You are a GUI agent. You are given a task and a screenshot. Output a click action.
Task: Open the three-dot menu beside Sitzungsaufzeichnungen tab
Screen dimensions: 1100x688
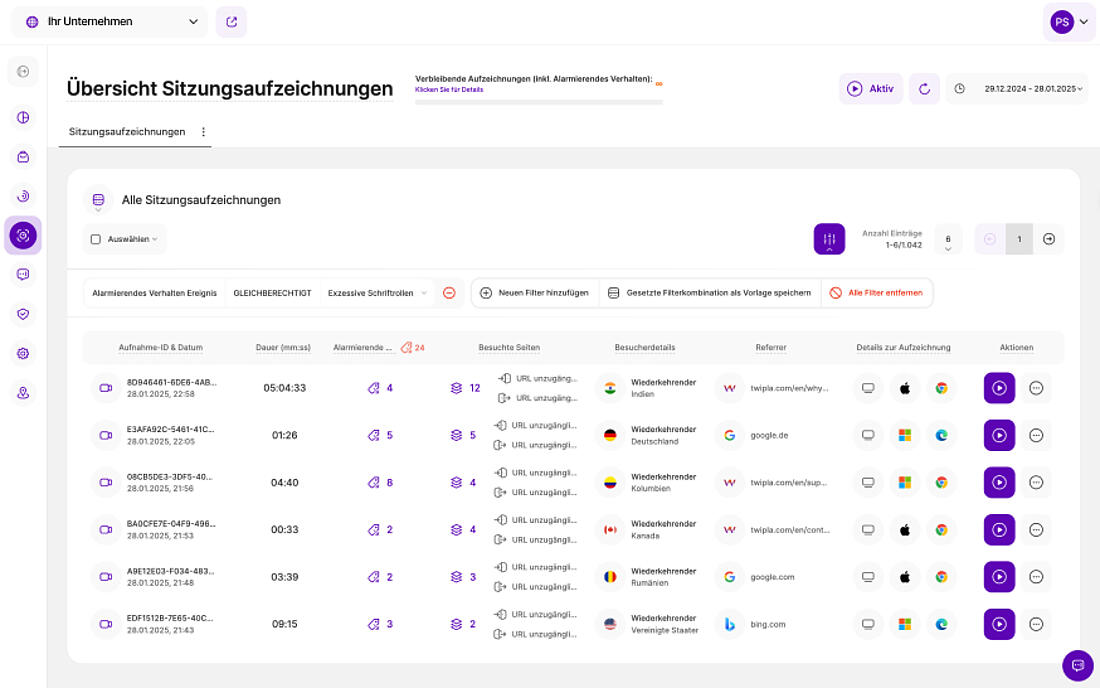(x=203, y=132)
